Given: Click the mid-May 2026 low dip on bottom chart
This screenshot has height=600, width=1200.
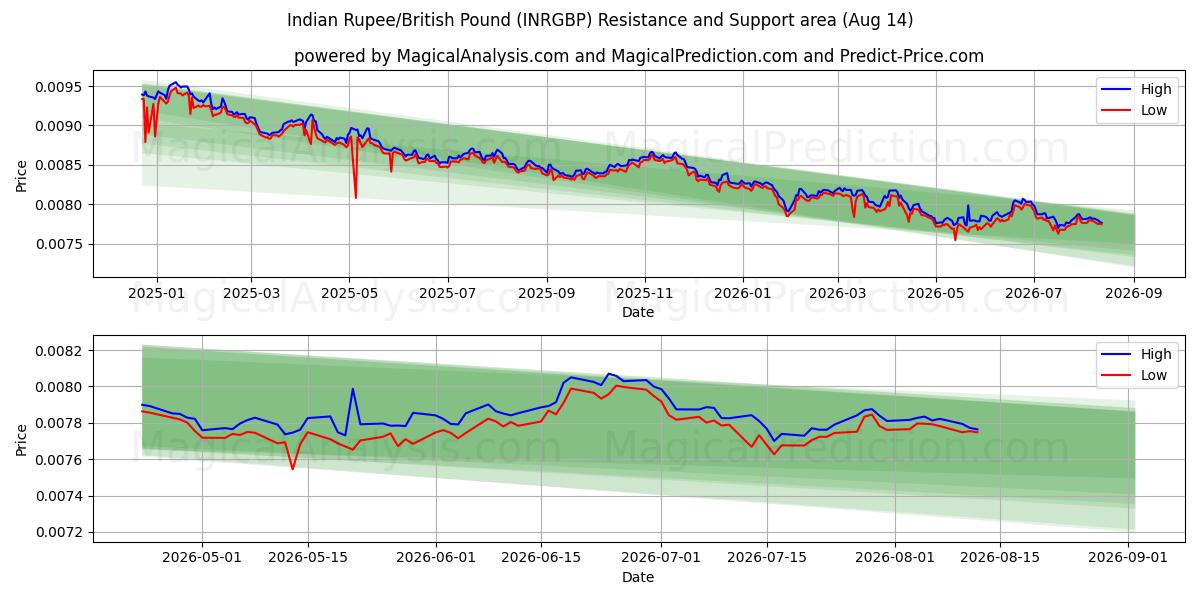Looking at the screenshot, I should coord(293,468).
